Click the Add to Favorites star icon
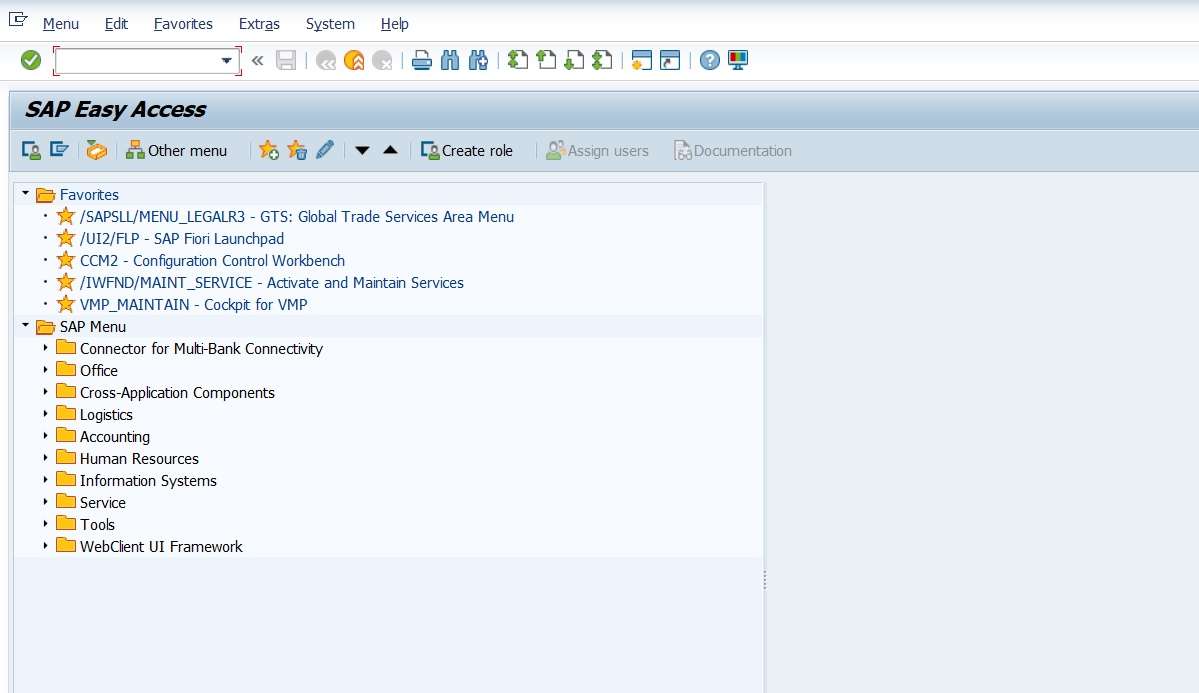This screenshot has width=1199, height=693. coord(268,150)
